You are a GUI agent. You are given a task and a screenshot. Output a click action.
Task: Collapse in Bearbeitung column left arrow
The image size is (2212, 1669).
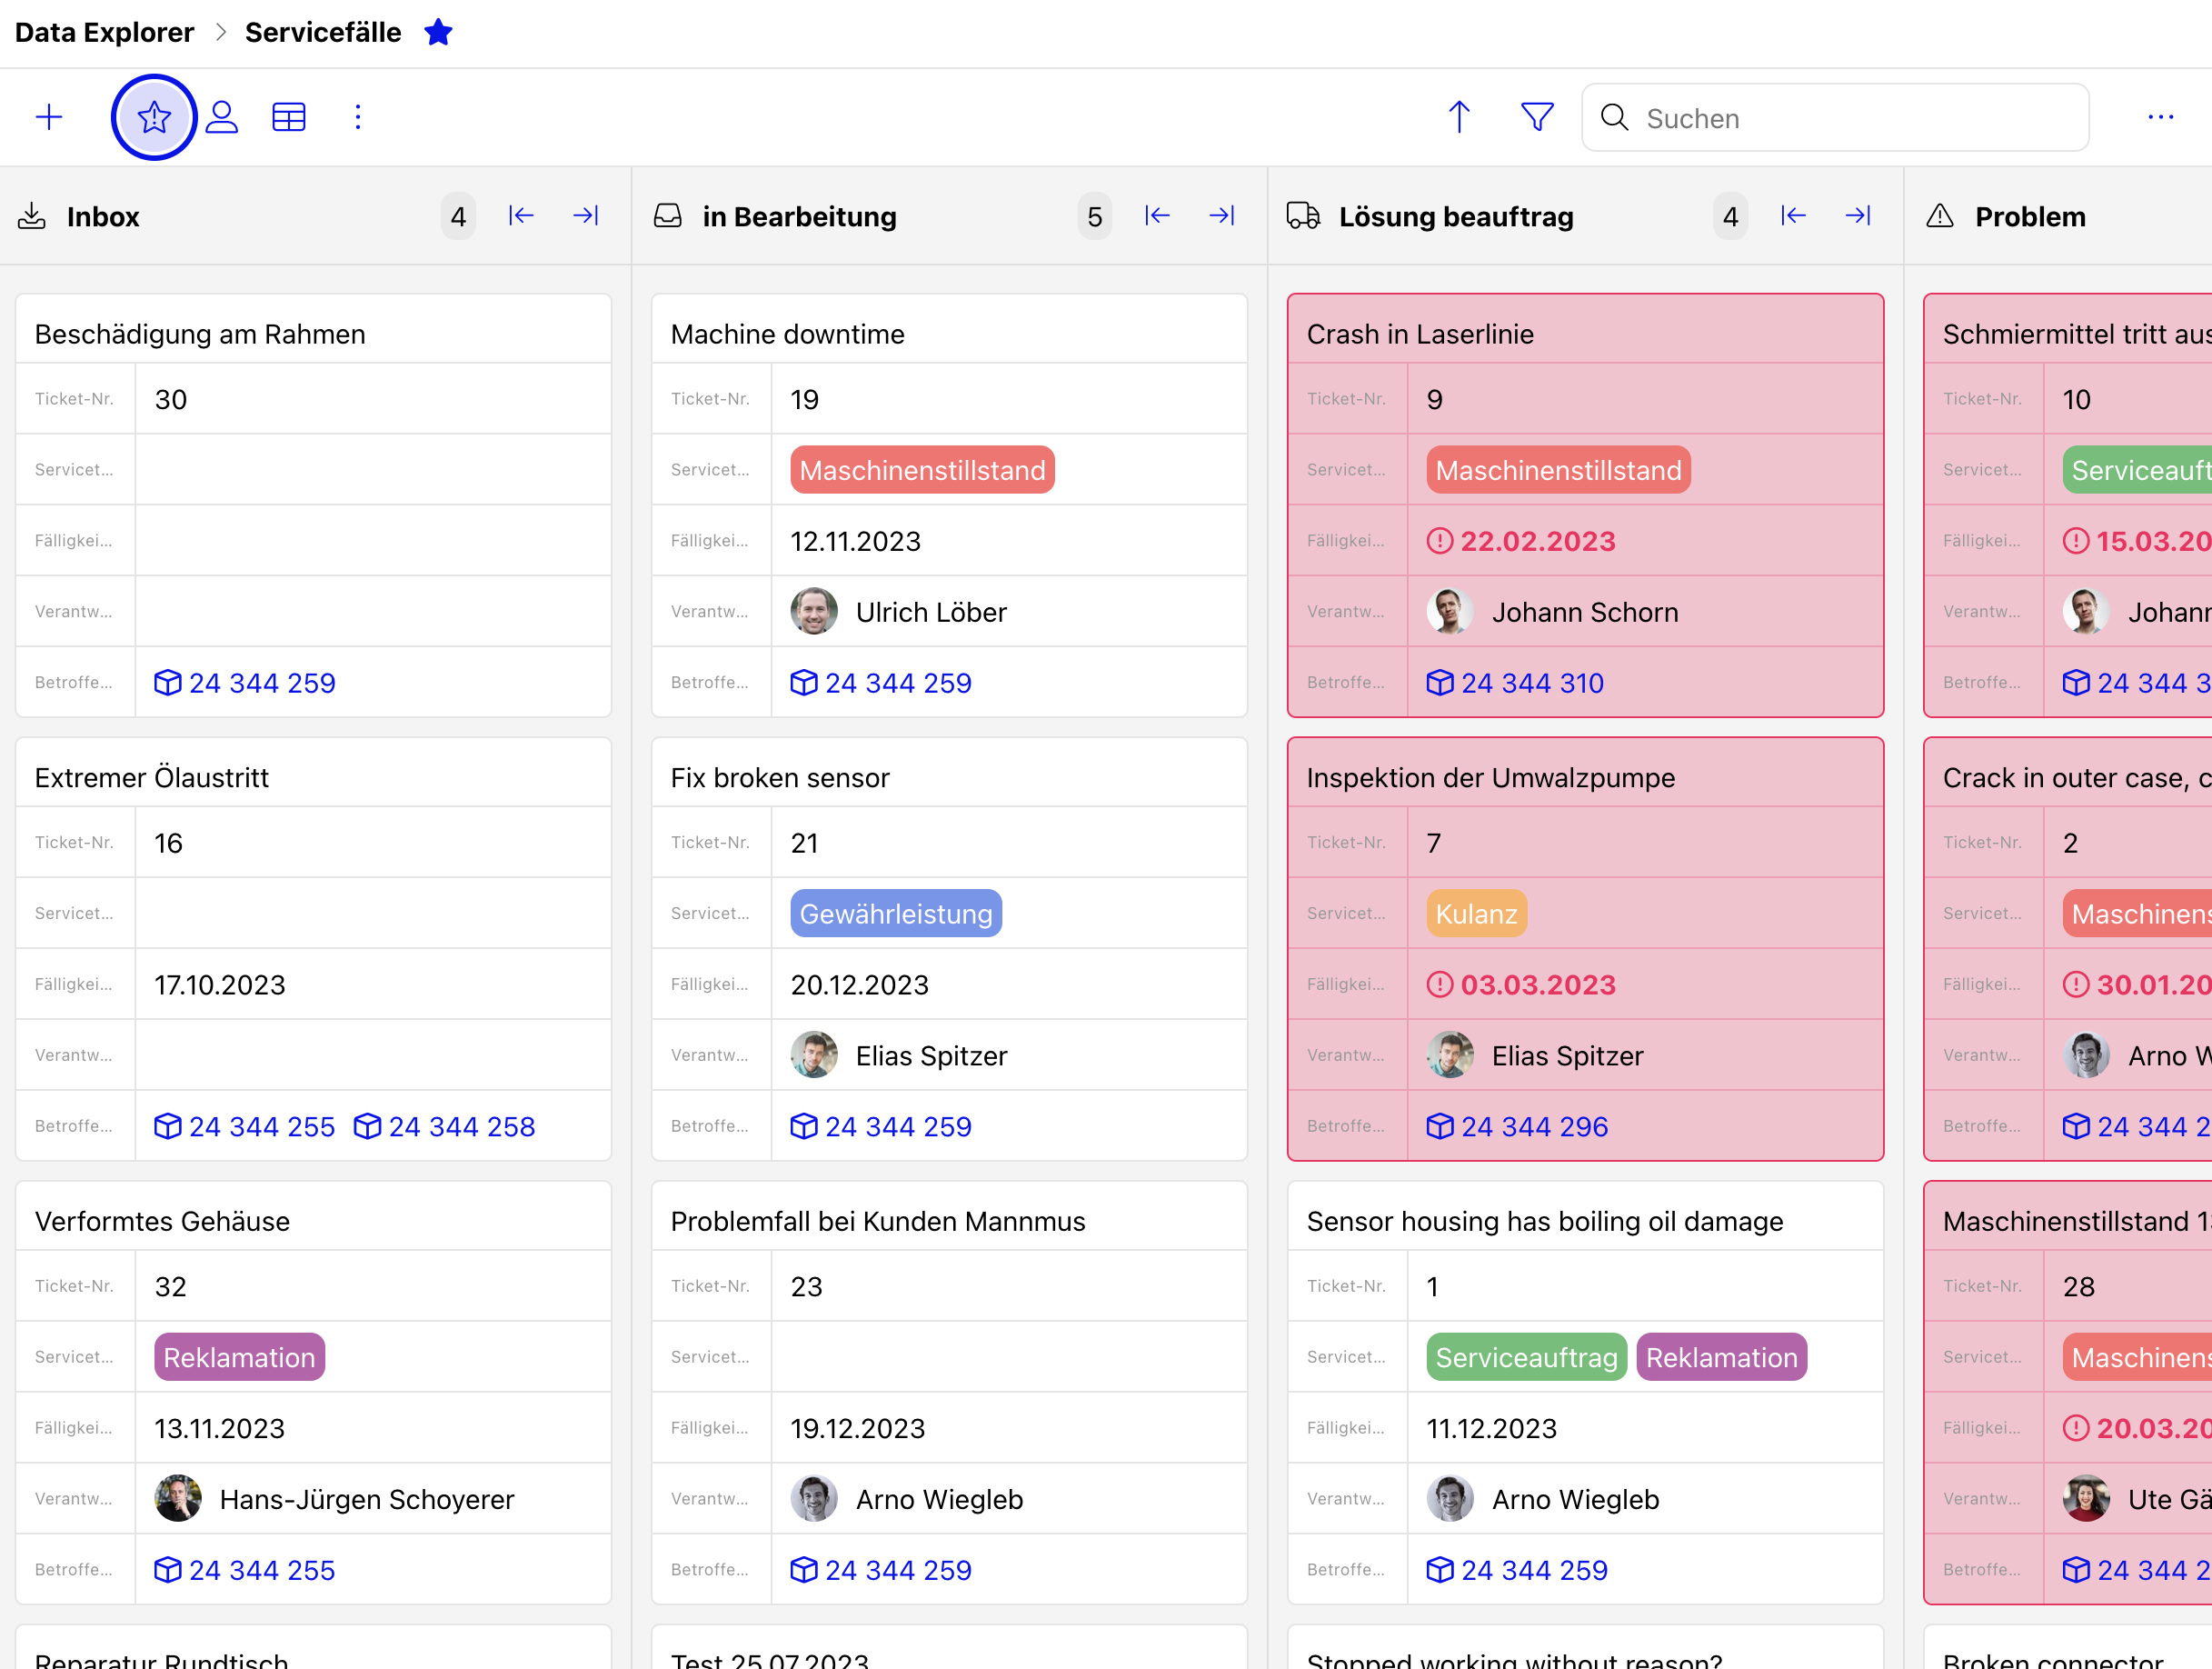pos(1157,216)
